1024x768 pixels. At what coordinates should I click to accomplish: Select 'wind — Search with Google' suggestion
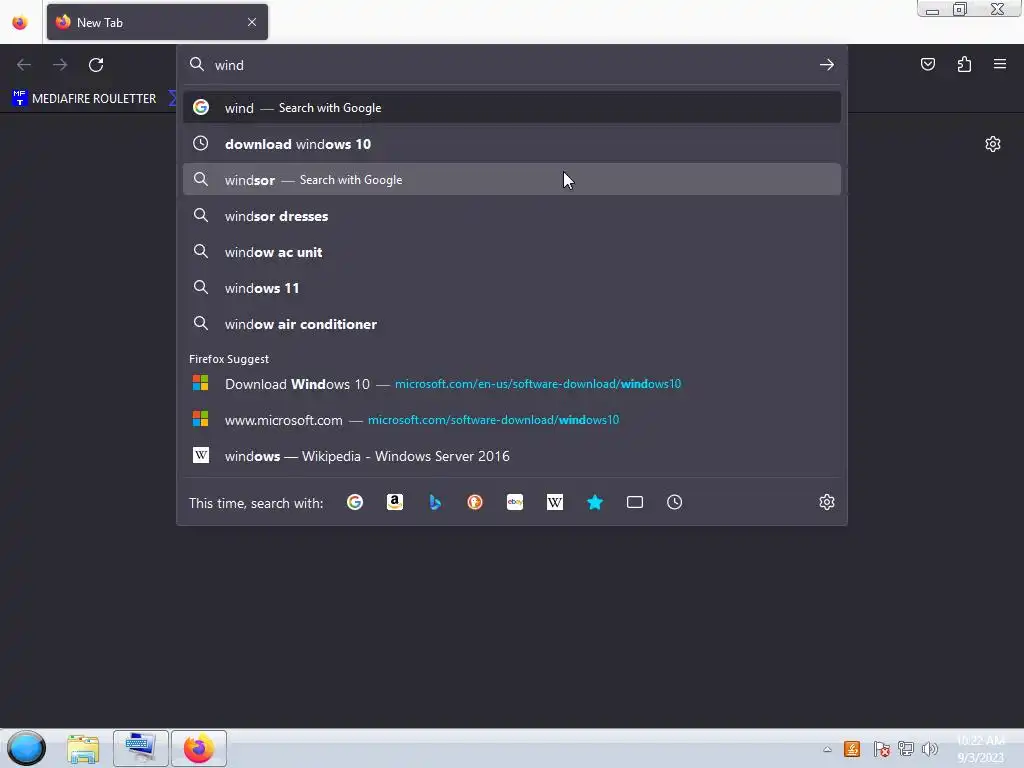pos(512,108)
